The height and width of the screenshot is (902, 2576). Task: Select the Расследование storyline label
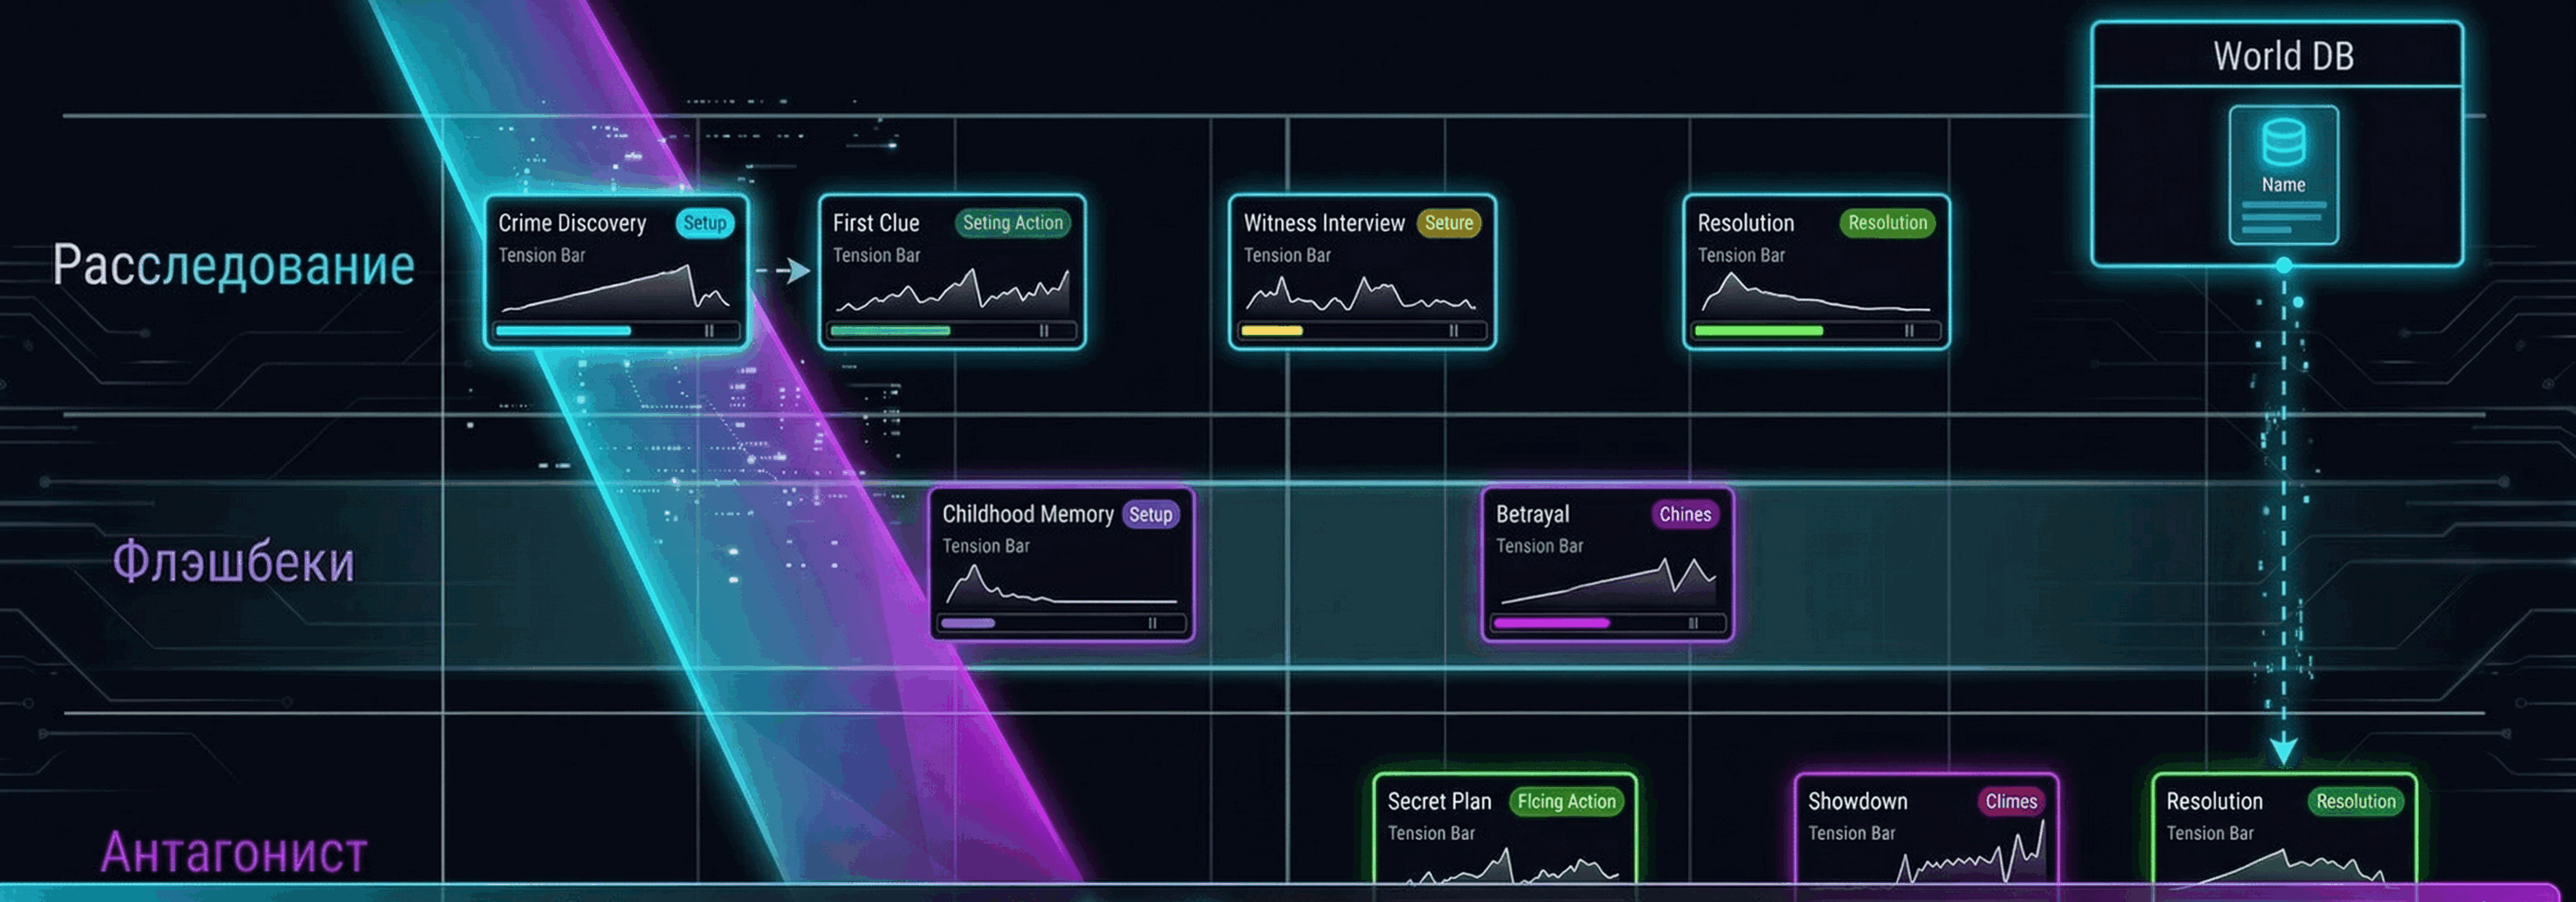[x=233, y=266]
